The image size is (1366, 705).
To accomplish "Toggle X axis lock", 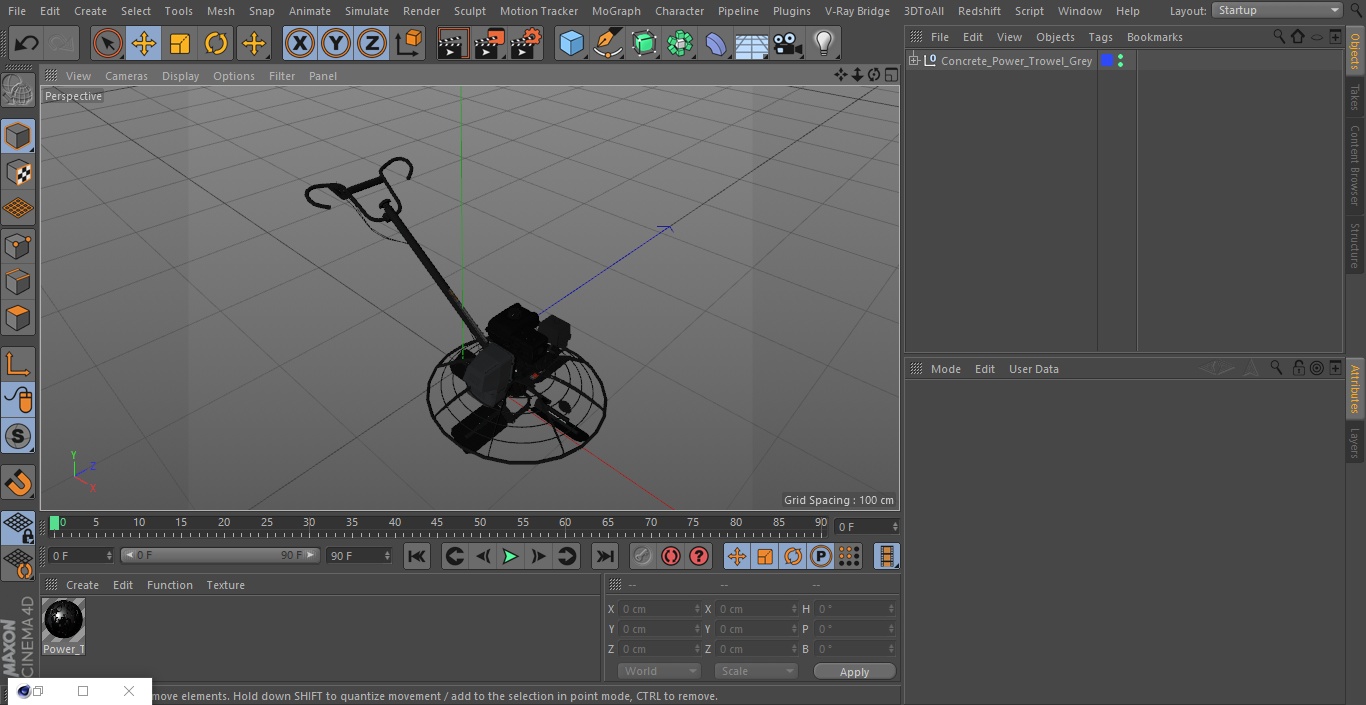I will pos(299,43).
